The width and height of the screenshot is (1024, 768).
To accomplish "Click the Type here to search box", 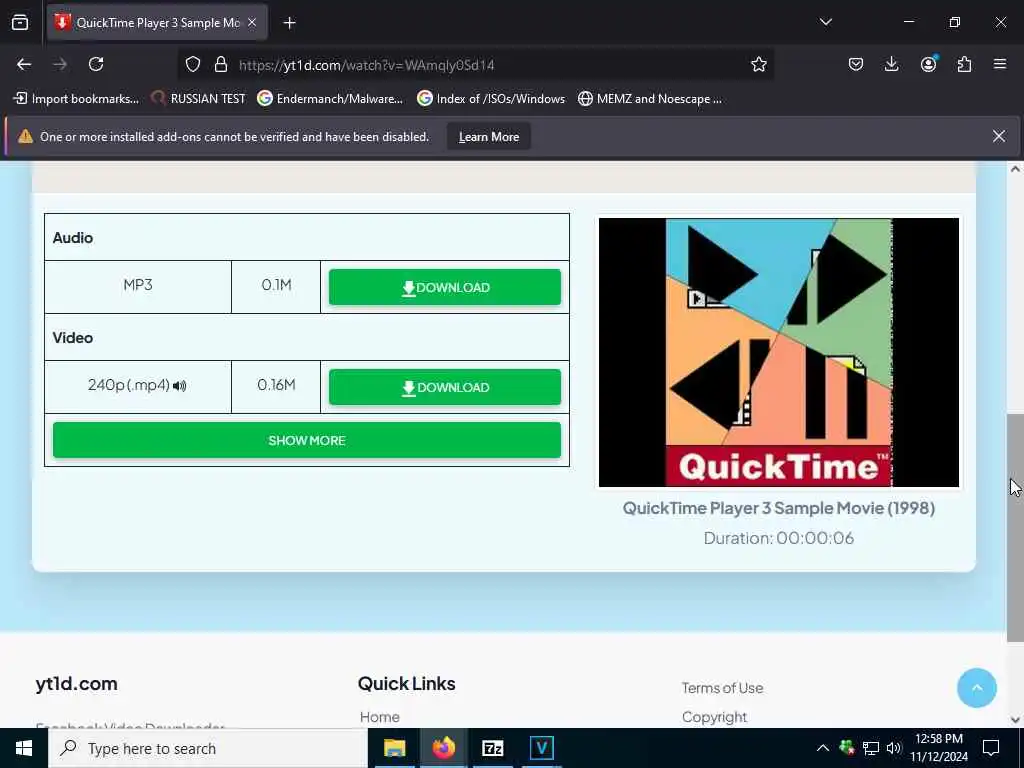I will tap(208, 748).
